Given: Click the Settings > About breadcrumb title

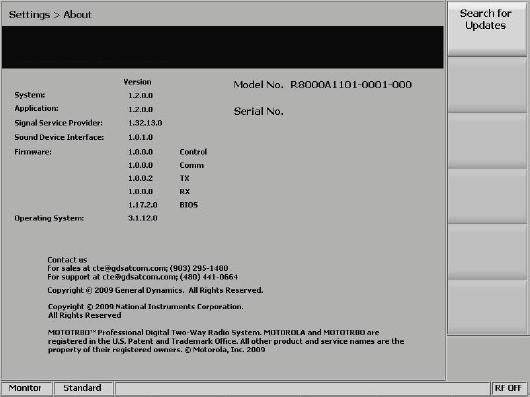Looking at the screenshot, I should coord(50,15).
